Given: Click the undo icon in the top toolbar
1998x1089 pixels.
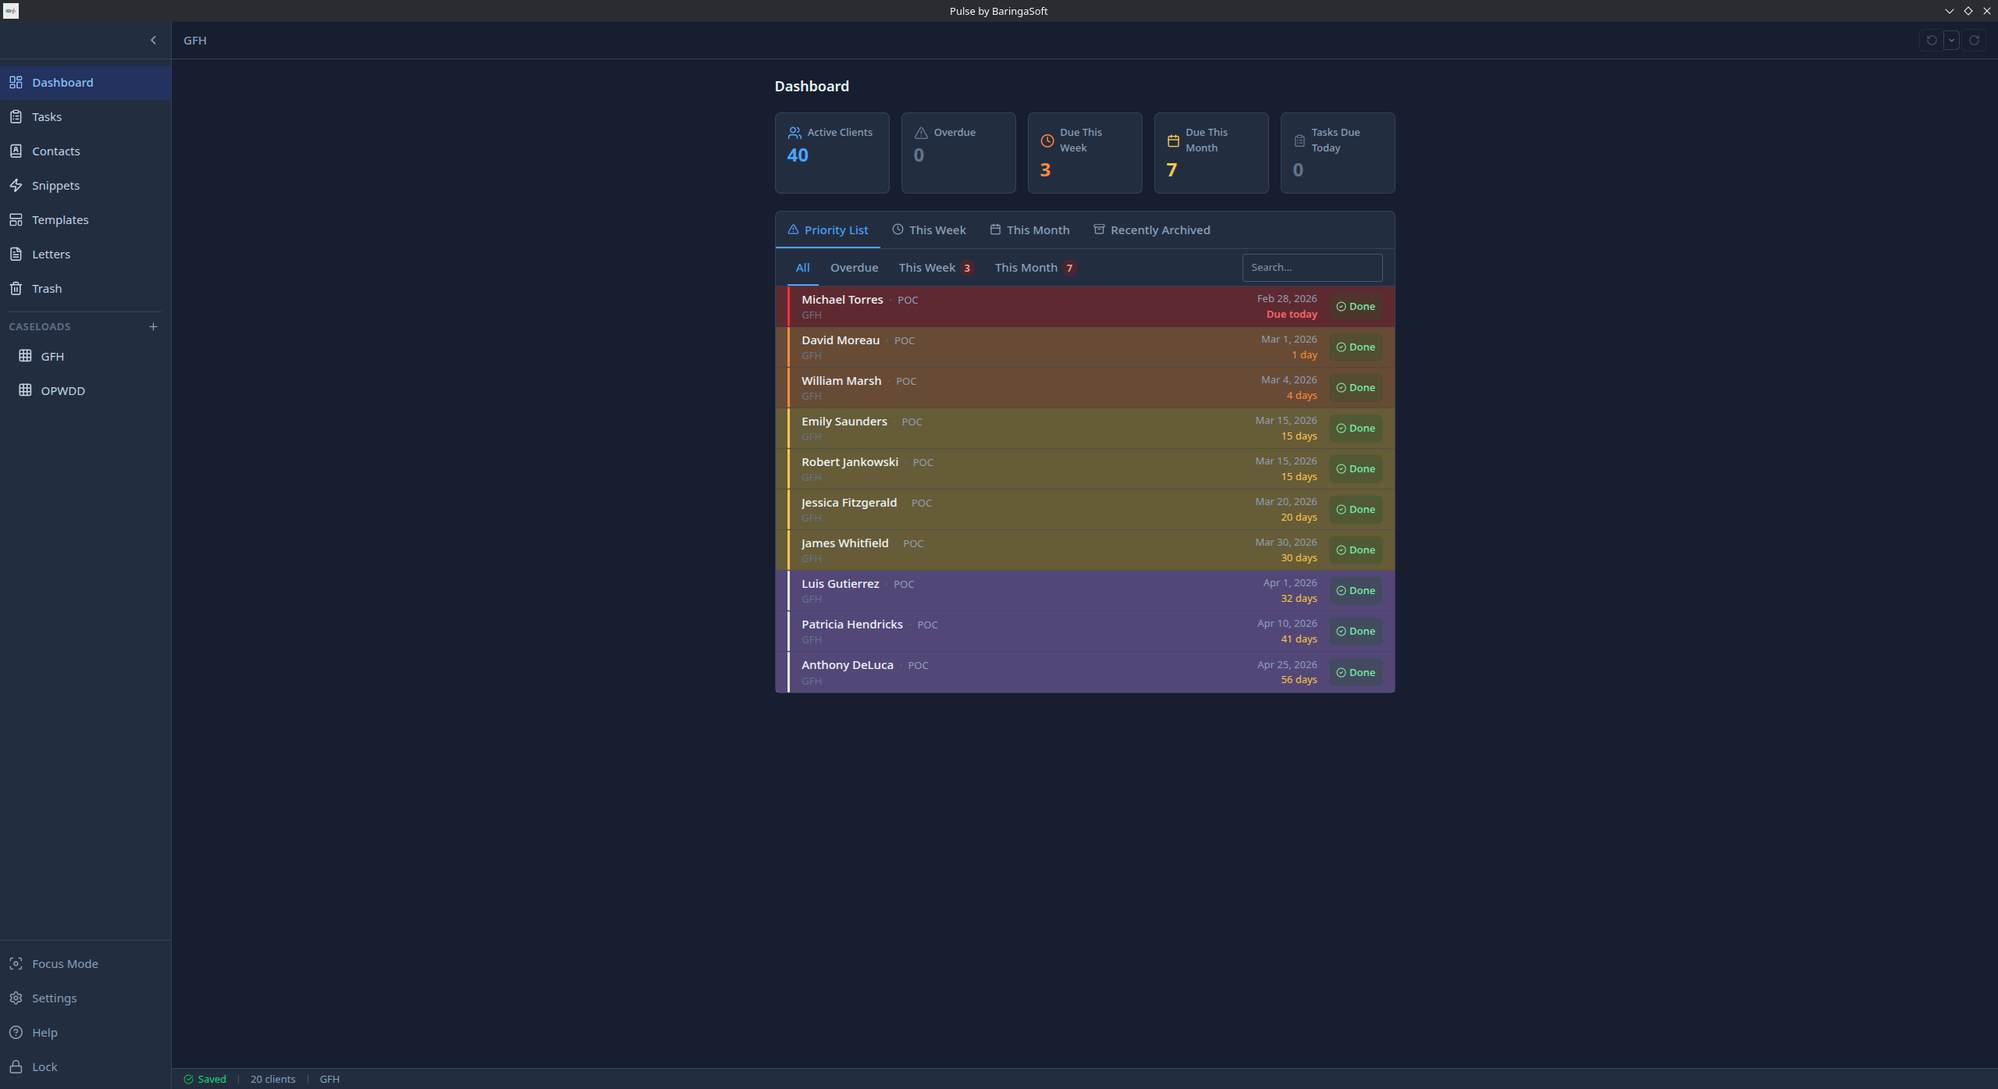Looking at the screenshot, I should 1931,40.
